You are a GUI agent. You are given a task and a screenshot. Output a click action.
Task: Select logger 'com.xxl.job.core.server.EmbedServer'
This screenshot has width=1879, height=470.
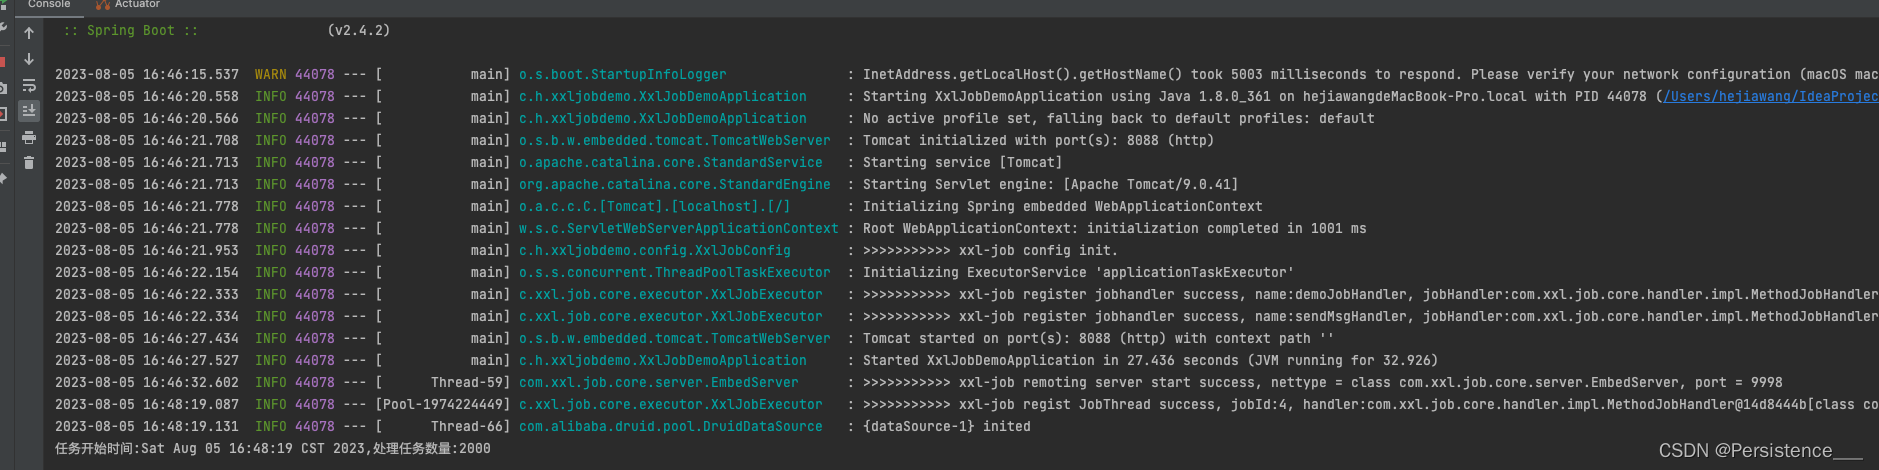point(659,382)
